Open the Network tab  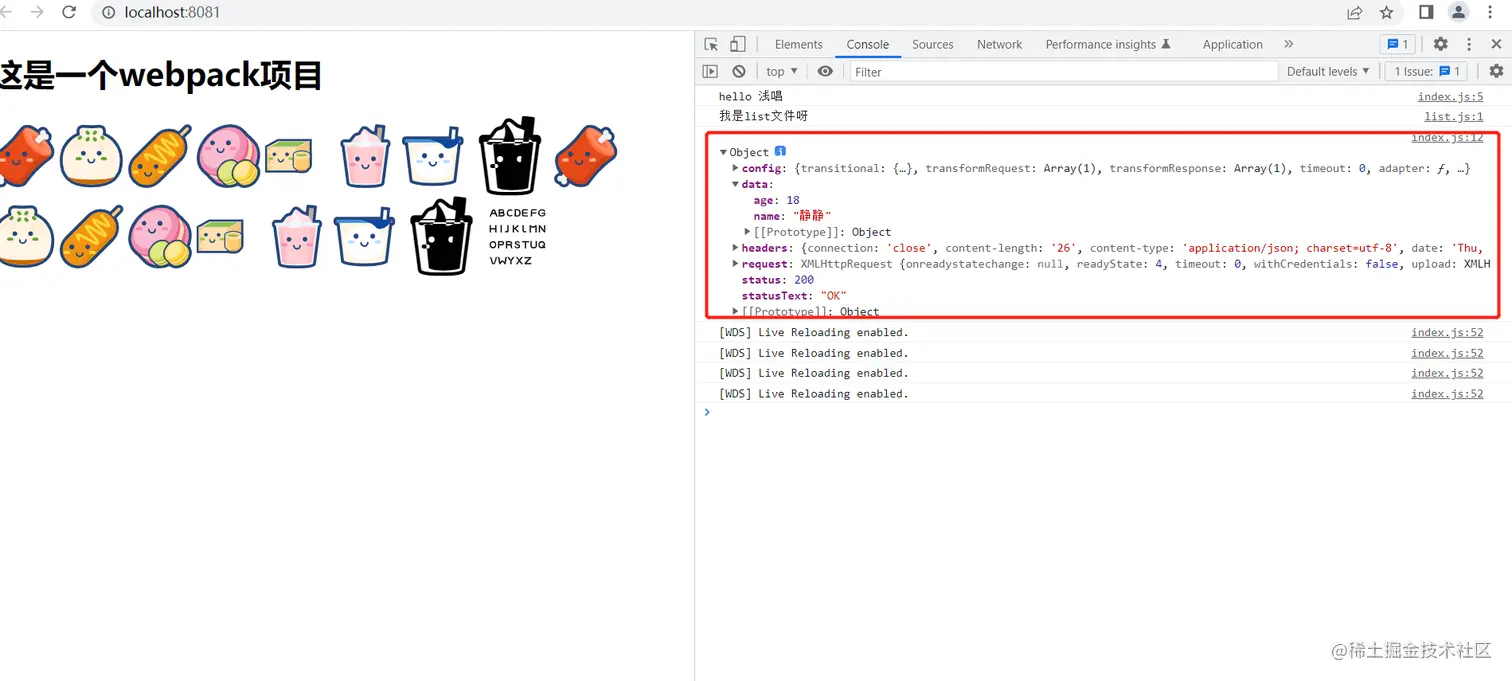click(999, 44)
